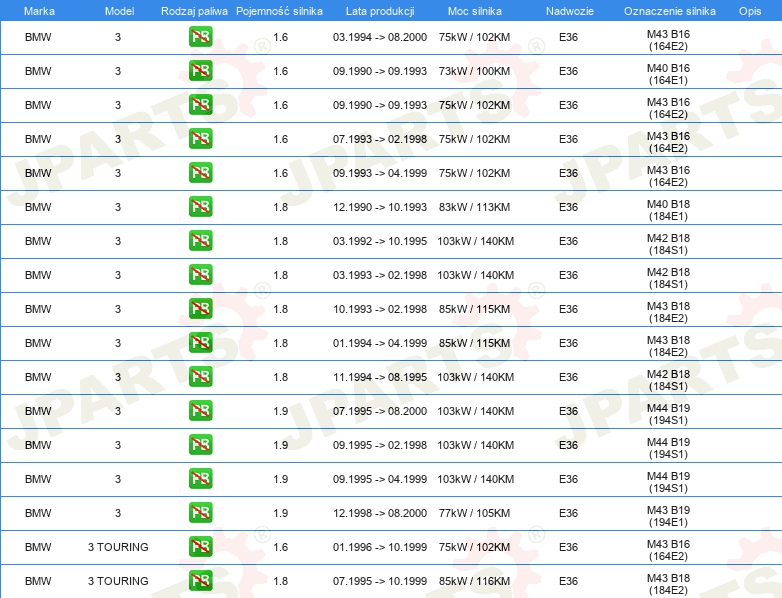Select the date range 12.1998 -> 08.2000
The height and width of the screenshot is (598, 782).
(x=380, y=513)
